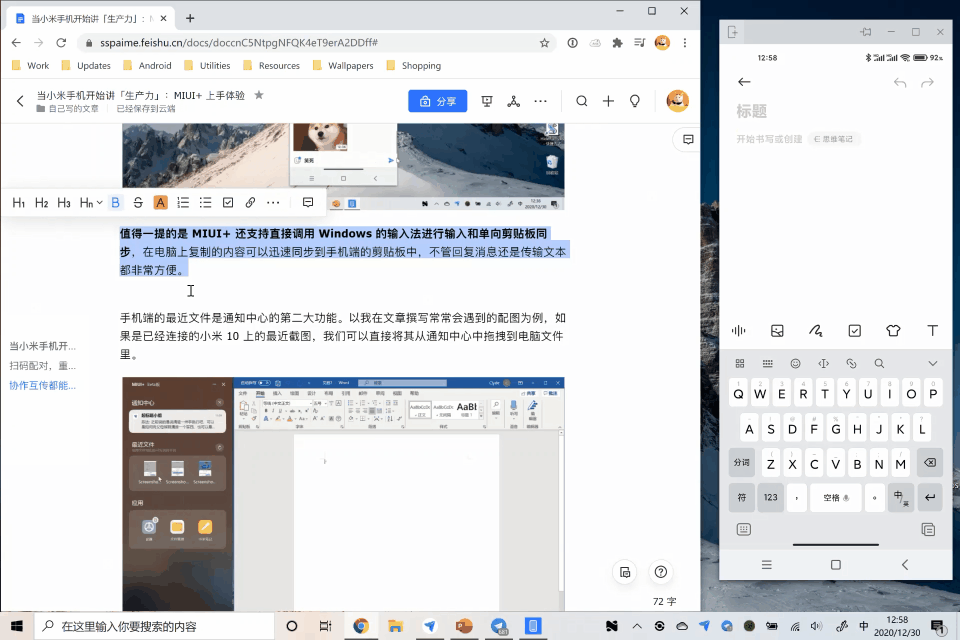The image size is (960, 640).
Task: Open the notifications lightbulb icon
Action: [635, 101]
